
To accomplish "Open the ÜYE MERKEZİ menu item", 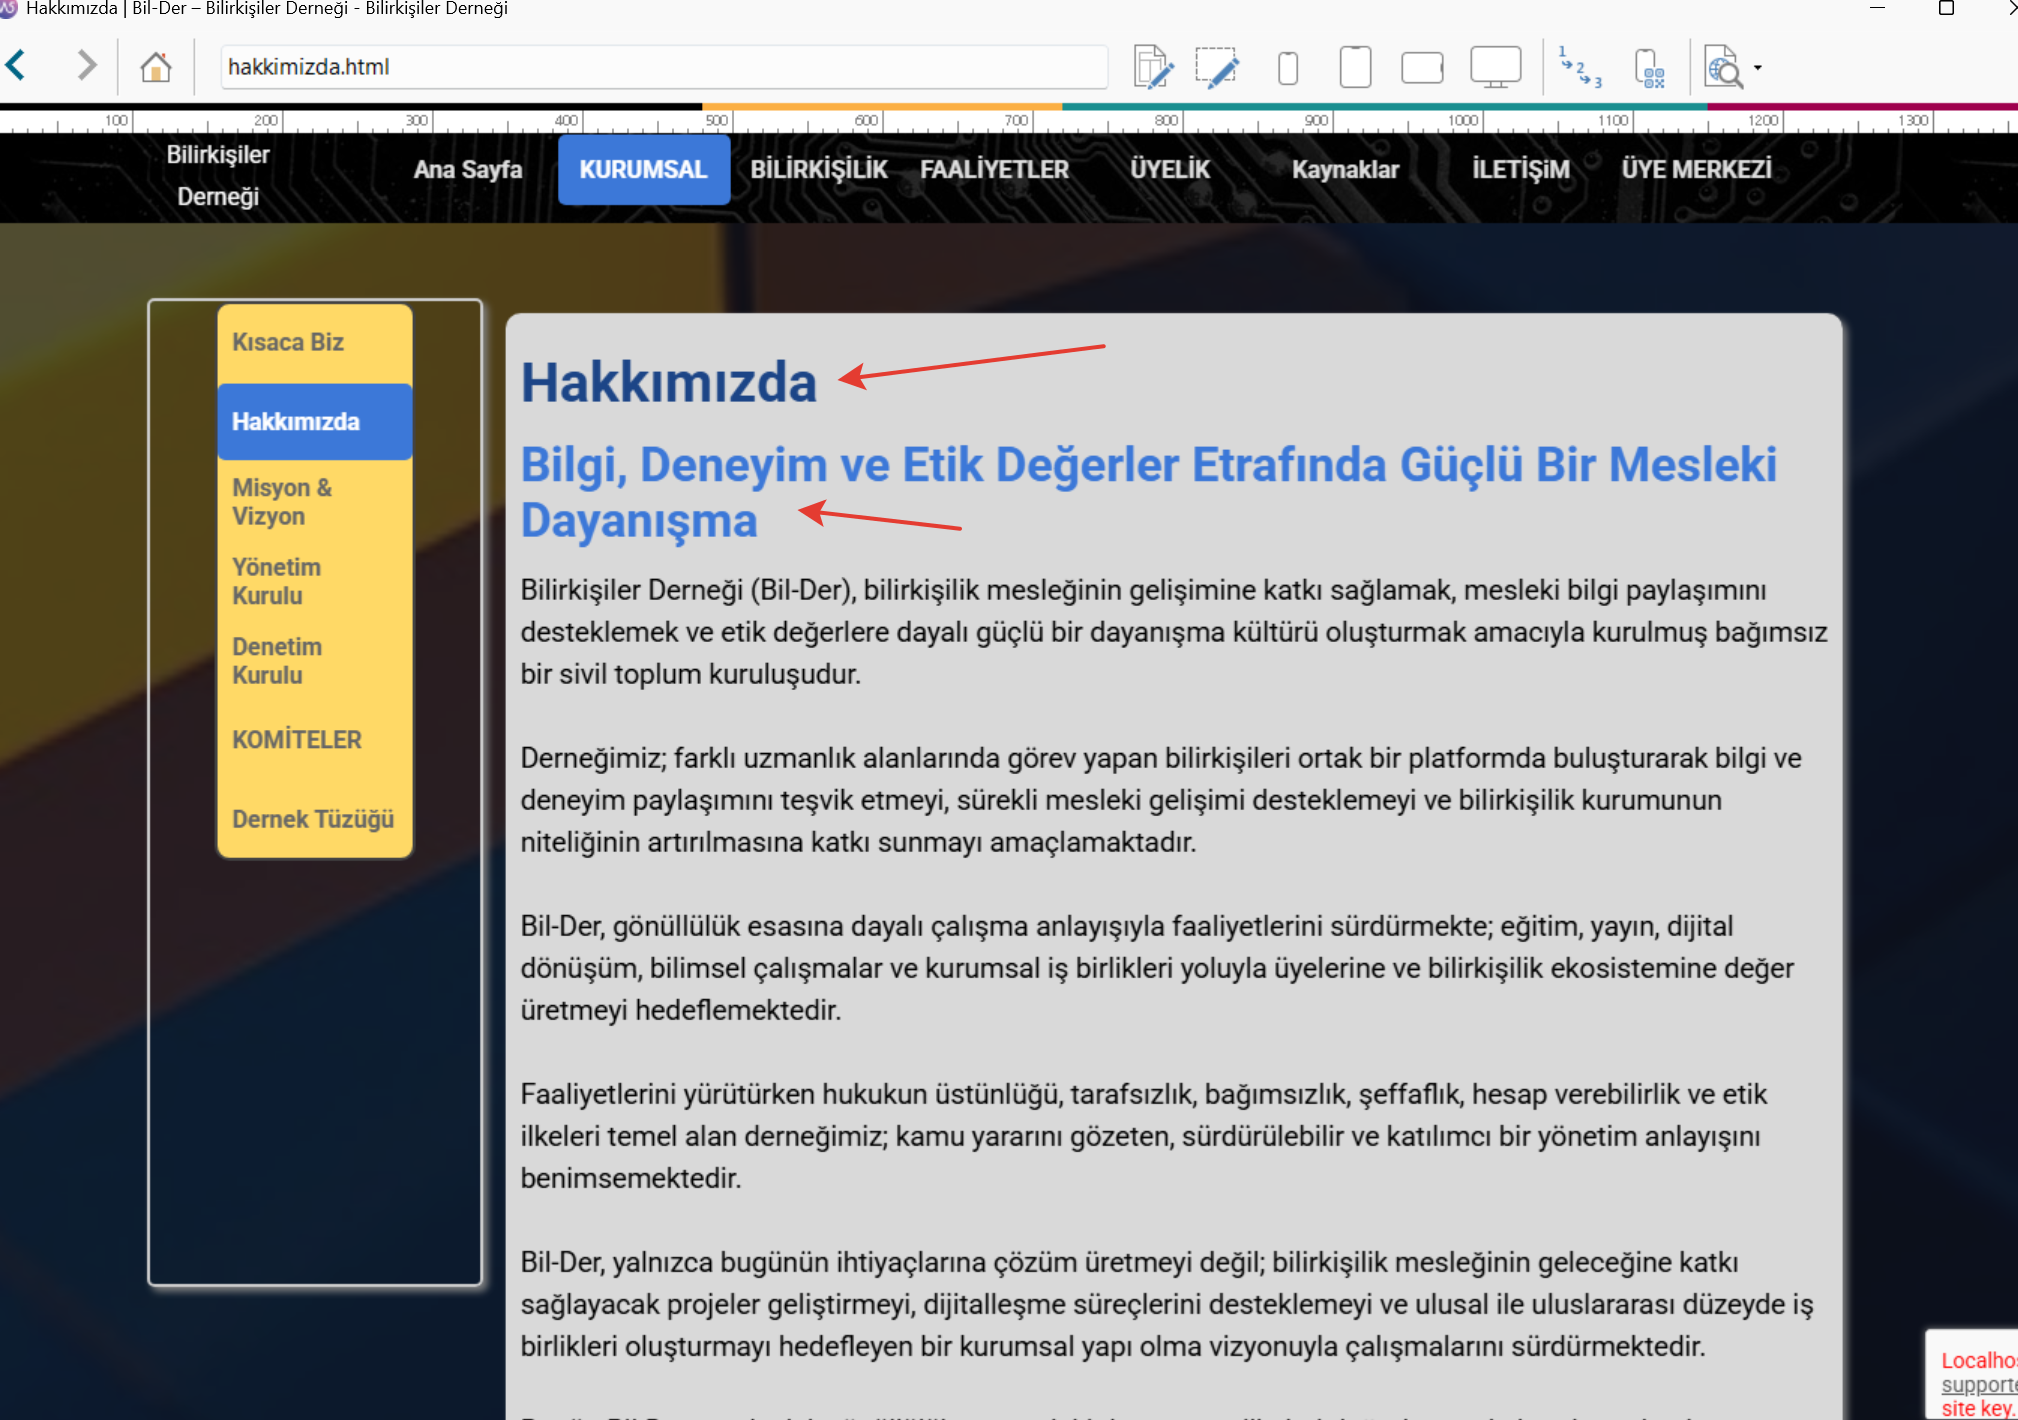I will tap(1696, 169).
